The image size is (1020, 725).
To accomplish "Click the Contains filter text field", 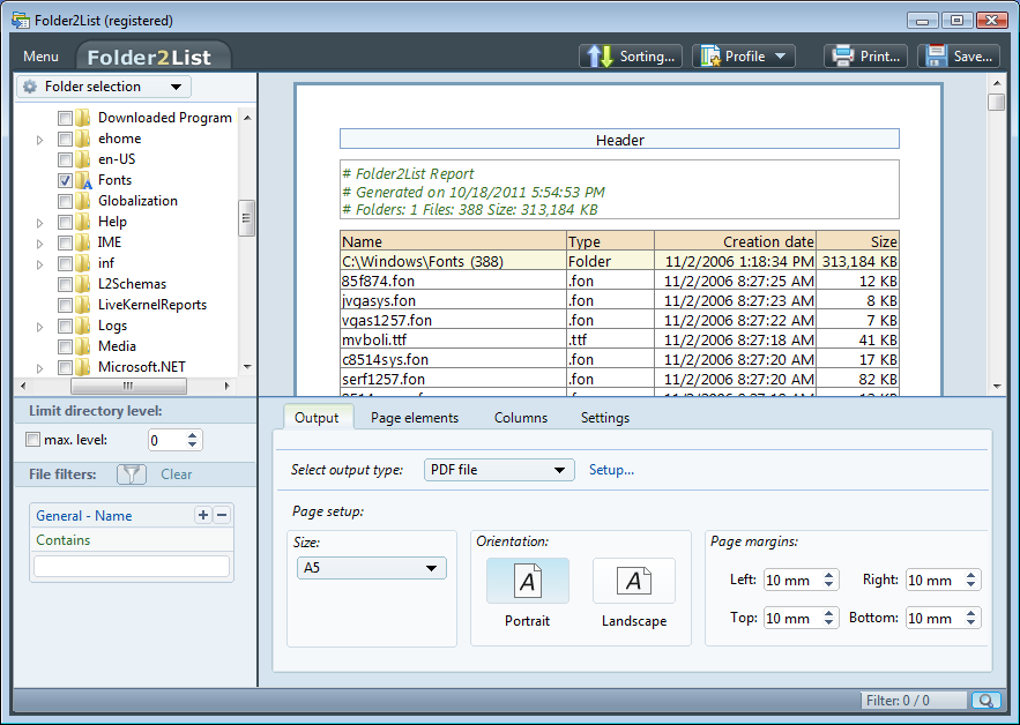I will [x=132, y=566].
